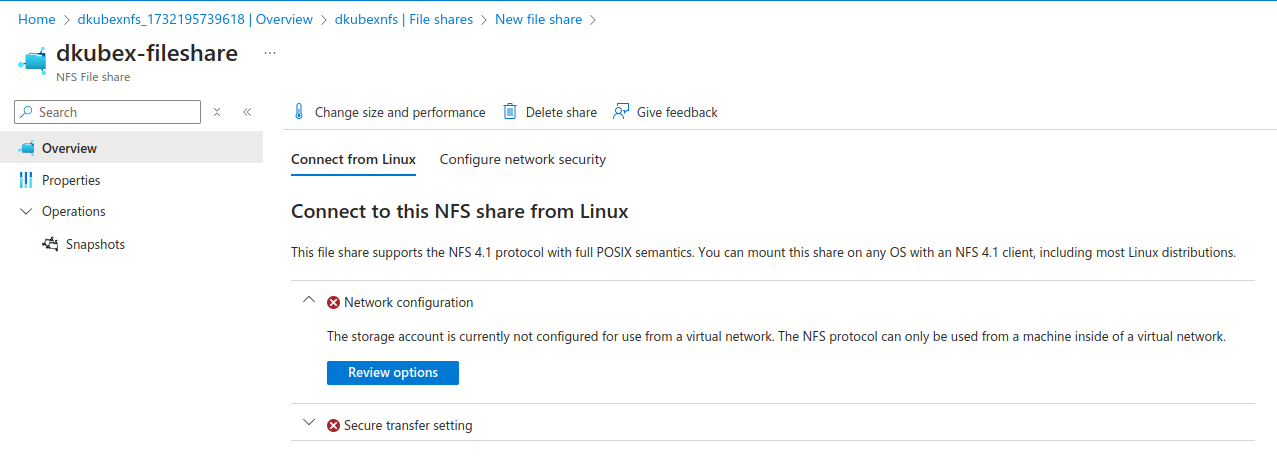The image size is (1277, 471).
Task: Collapse the sidebar using double chevron
Action: point(246,112)
